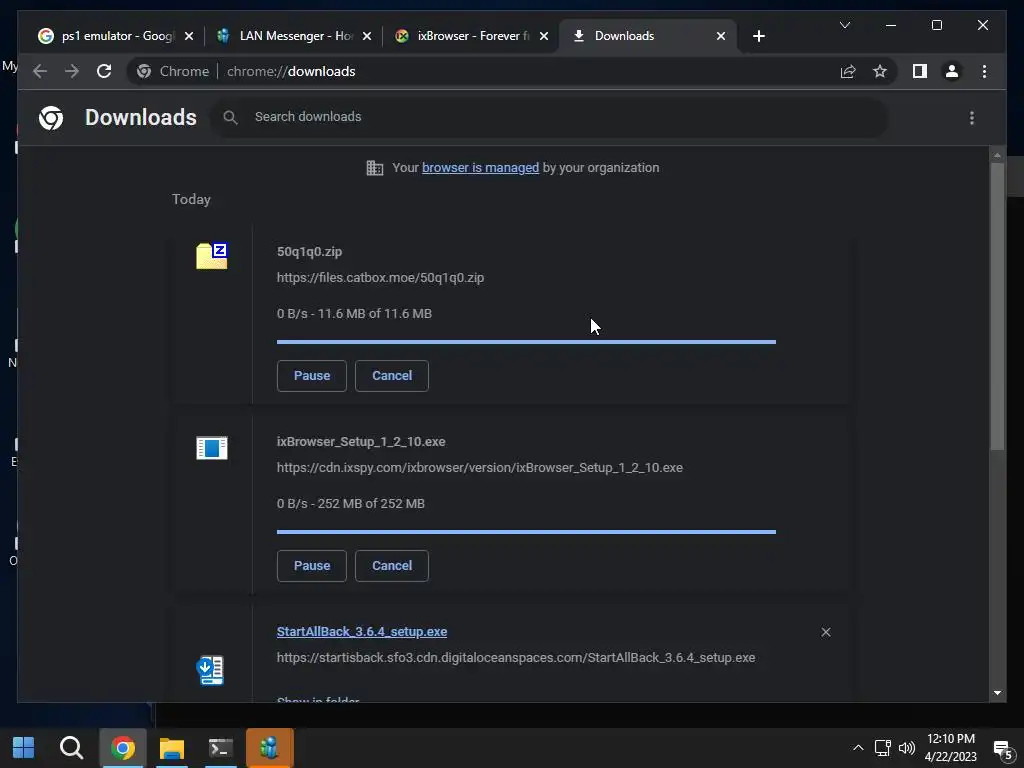This screenshot has width=1024, height=768.
Task: Open File Explorer from the taskbar
Action: click(172, 748)
